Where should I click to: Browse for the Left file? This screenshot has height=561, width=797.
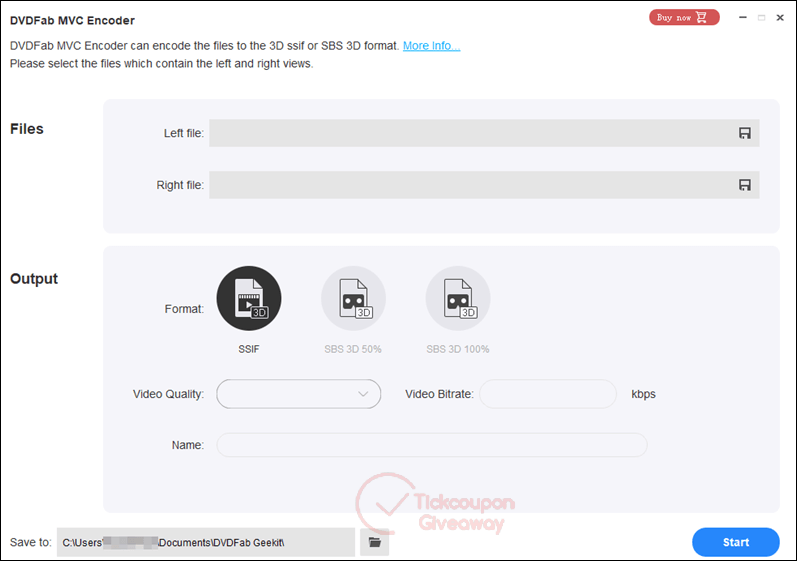point(745,133)
